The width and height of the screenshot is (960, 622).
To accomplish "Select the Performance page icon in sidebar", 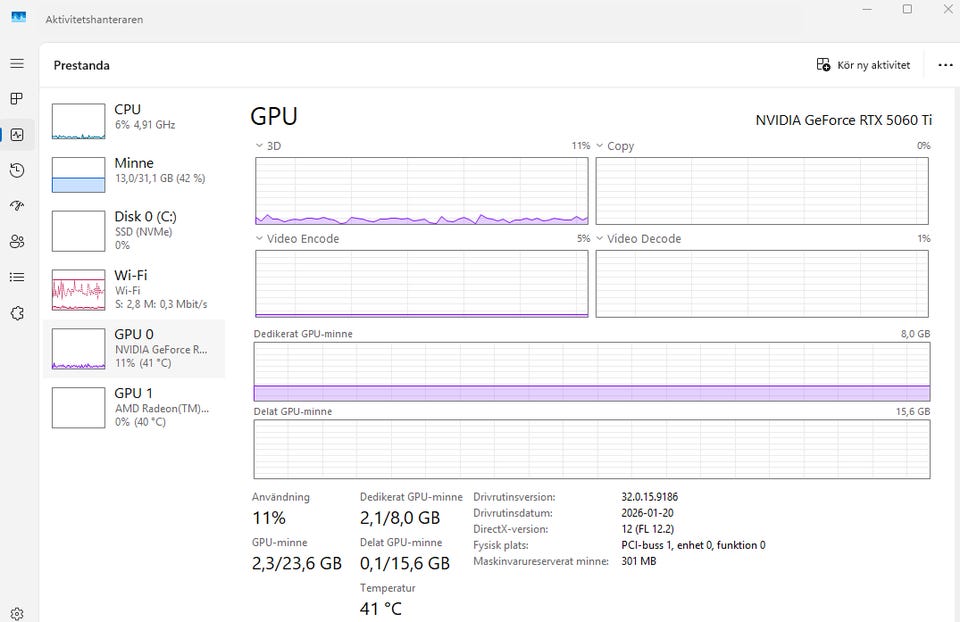I will click(x=17, y=135).
